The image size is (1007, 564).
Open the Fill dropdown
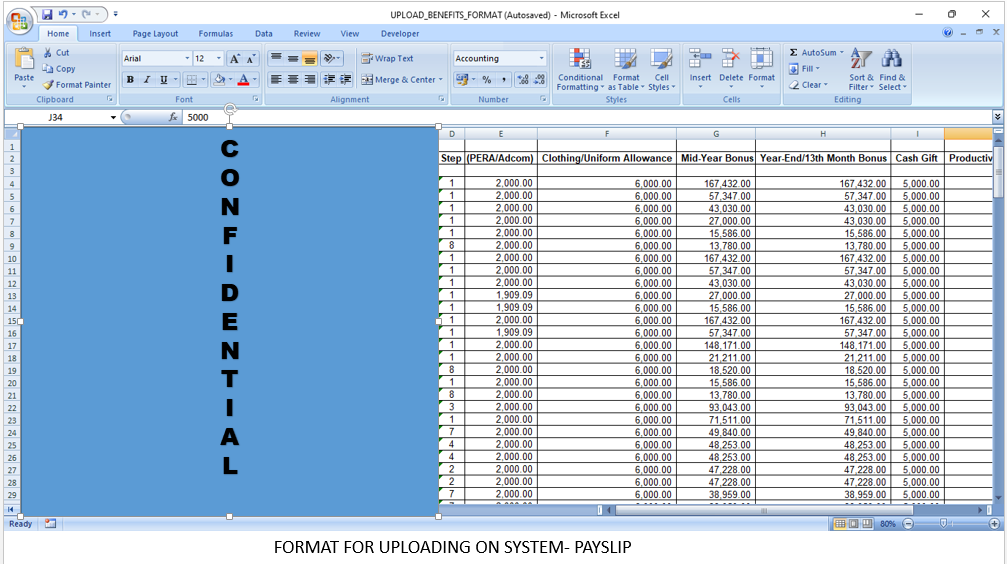803,69
